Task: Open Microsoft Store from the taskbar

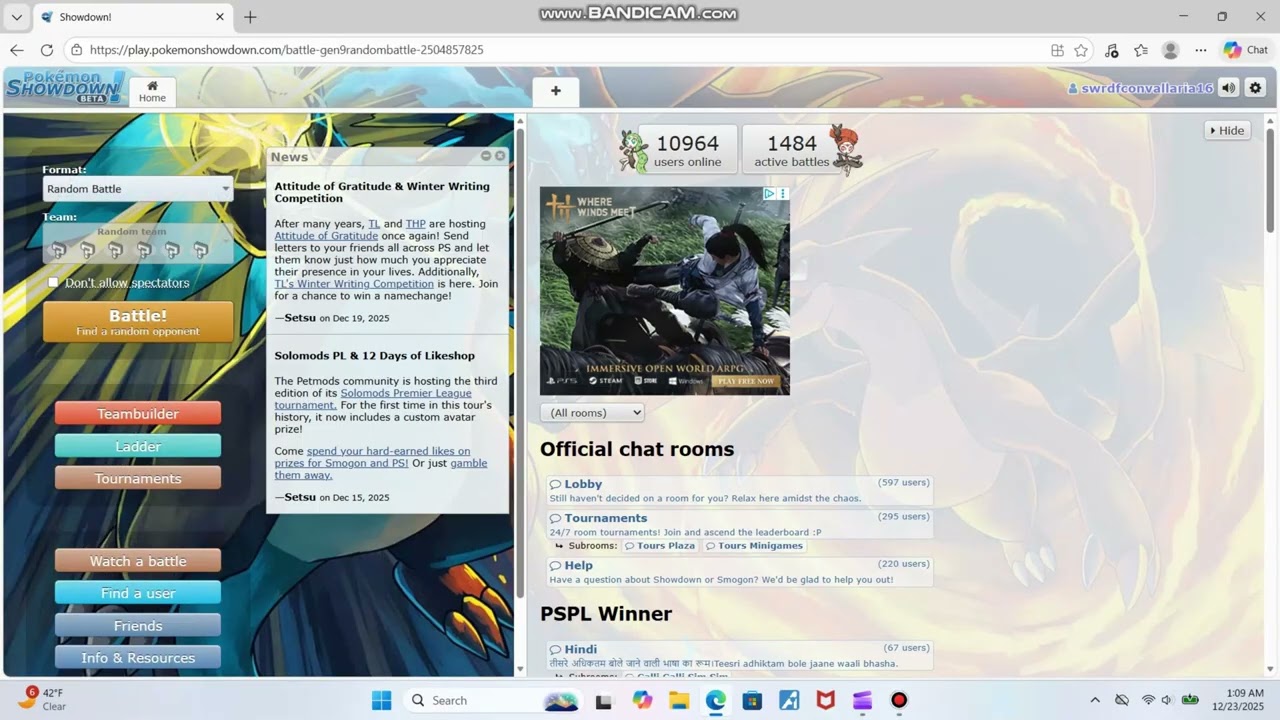Action: pos(752,700)
